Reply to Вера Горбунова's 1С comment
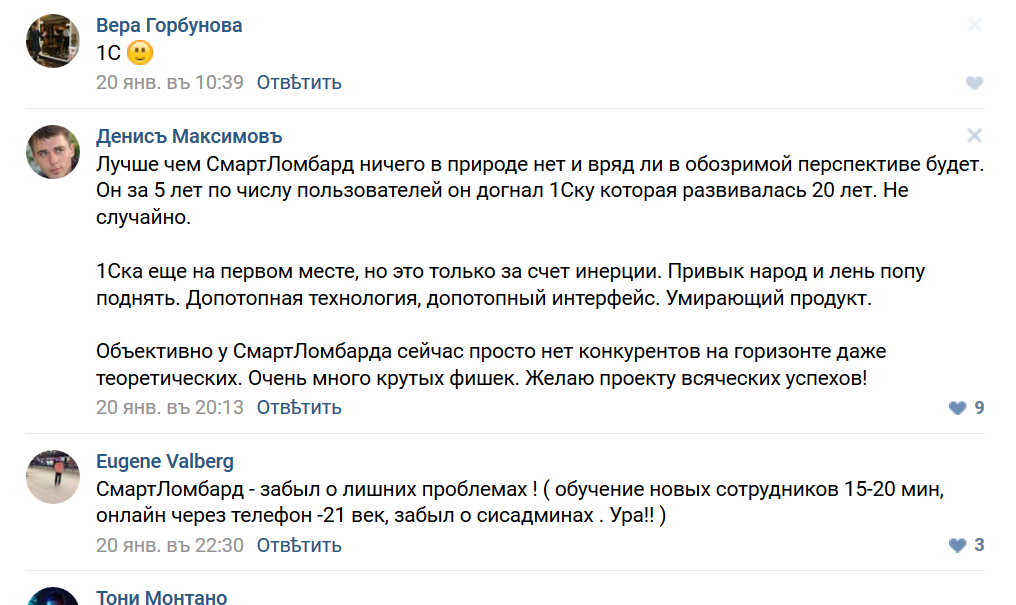Viewport: 1016px width, 605px height. pyautogui.click(x=299, y=83)
